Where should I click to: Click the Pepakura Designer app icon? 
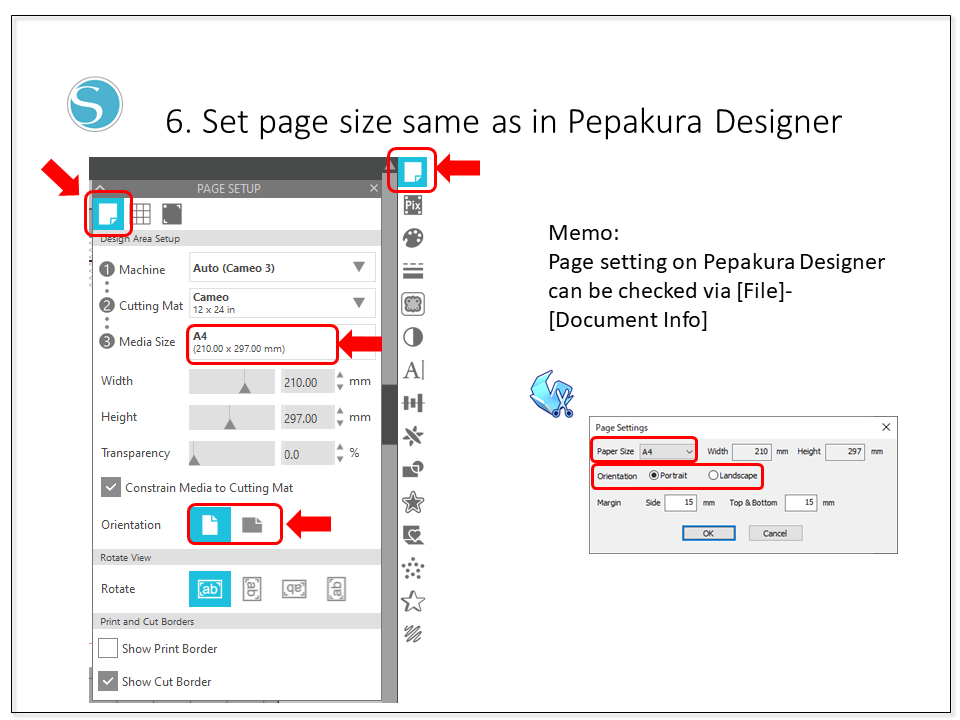tap(552, 394)
